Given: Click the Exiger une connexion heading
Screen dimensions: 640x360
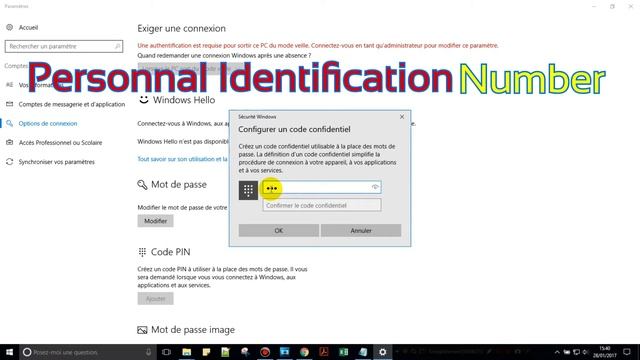Looking at the screenshot, I should tap(181, 29).
